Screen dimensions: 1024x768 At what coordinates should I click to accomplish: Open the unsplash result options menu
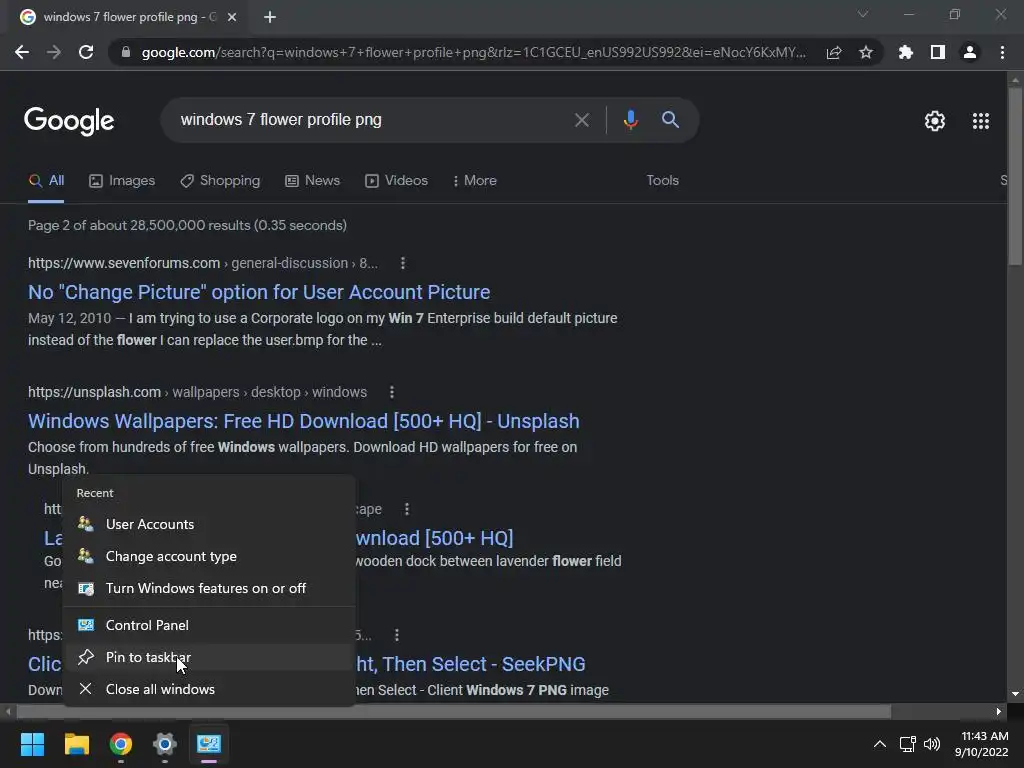click(x=391, y=392)
